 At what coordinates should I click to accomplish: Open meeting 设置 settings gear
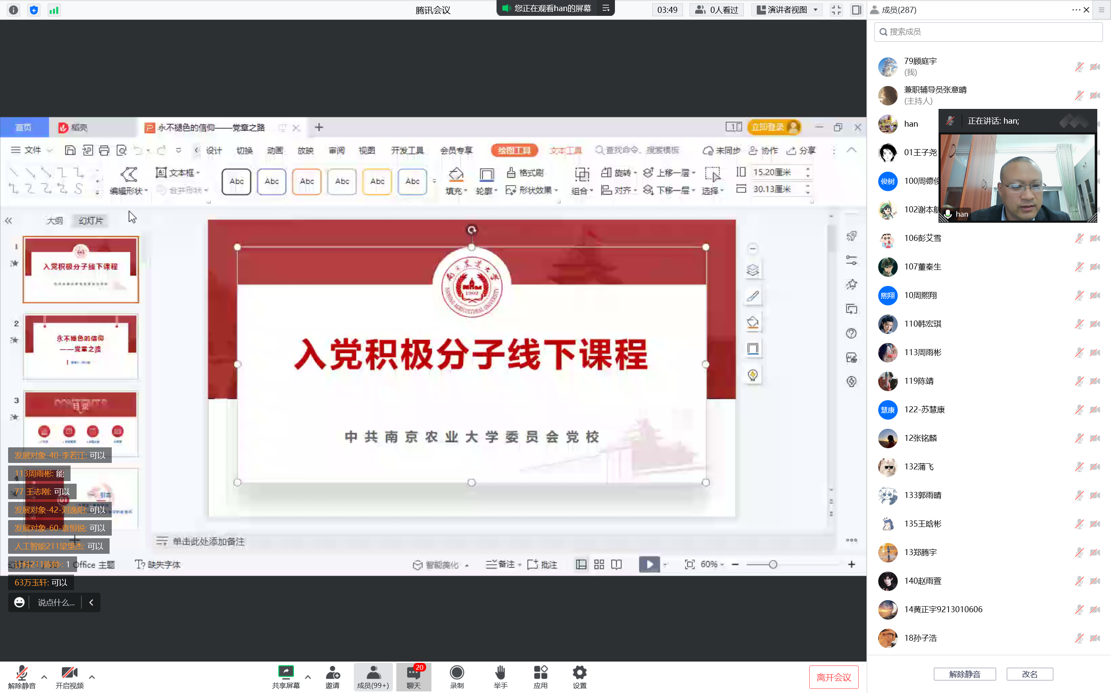[580, 675]
